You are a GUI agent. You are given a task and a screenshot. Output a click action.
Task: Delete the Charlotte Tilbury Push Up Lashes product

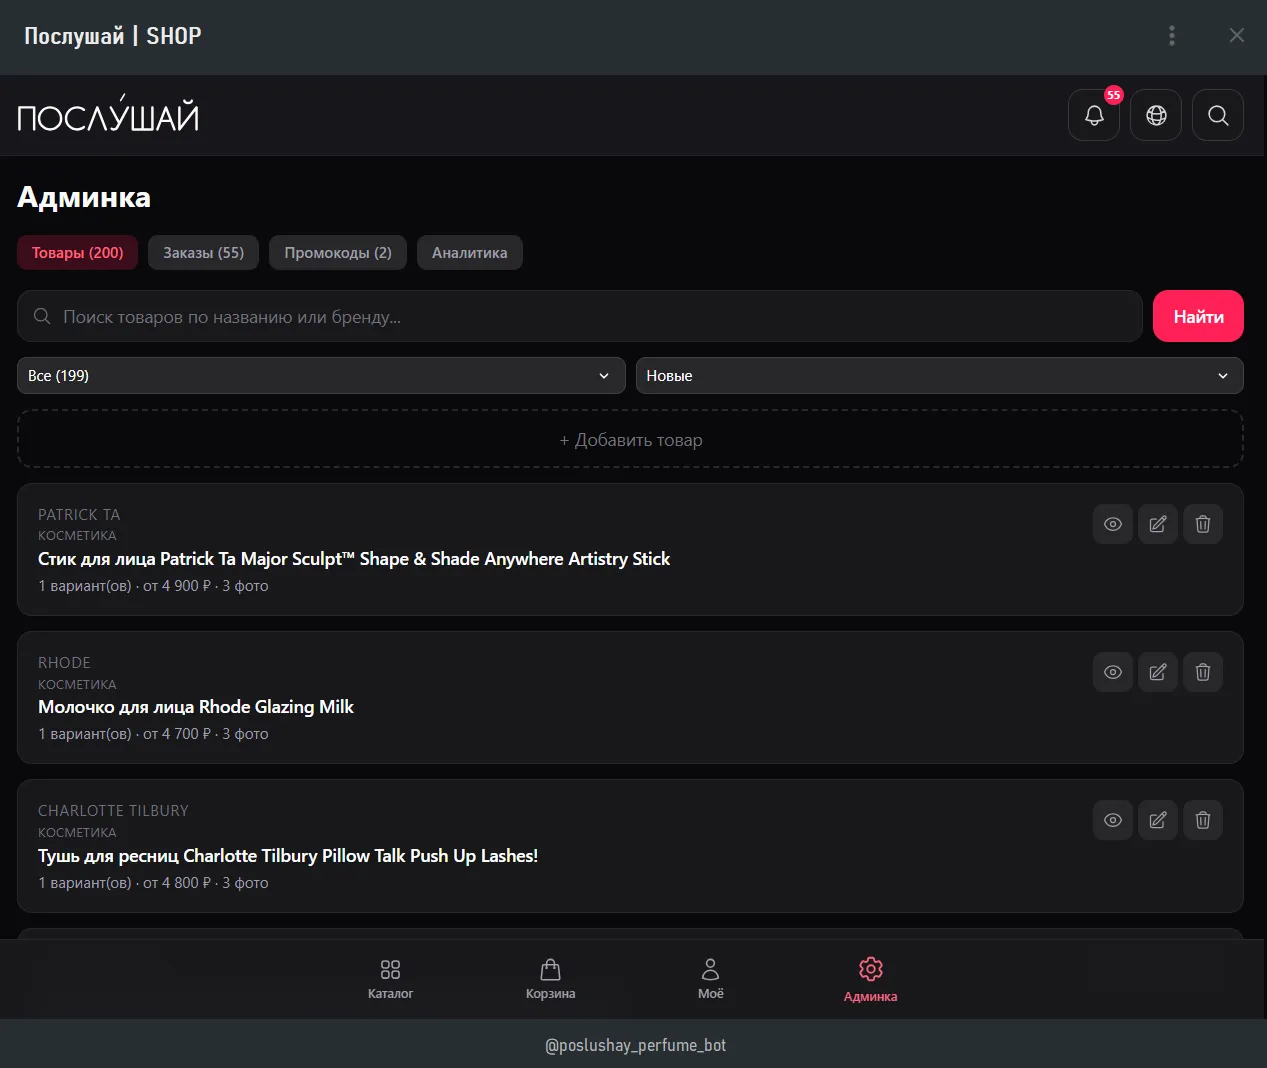1203,820
